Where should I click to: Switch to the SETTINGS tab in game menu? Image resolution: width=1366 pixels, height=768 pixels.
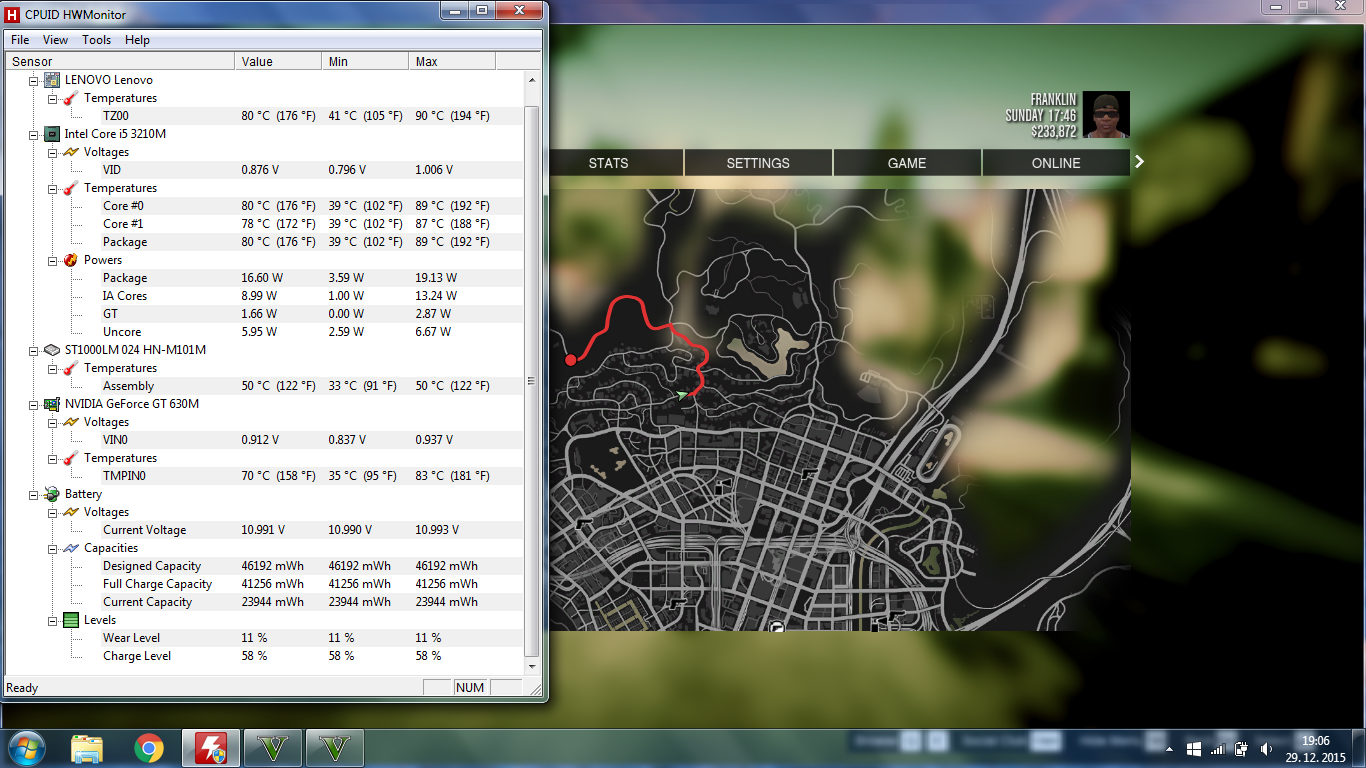758,163
